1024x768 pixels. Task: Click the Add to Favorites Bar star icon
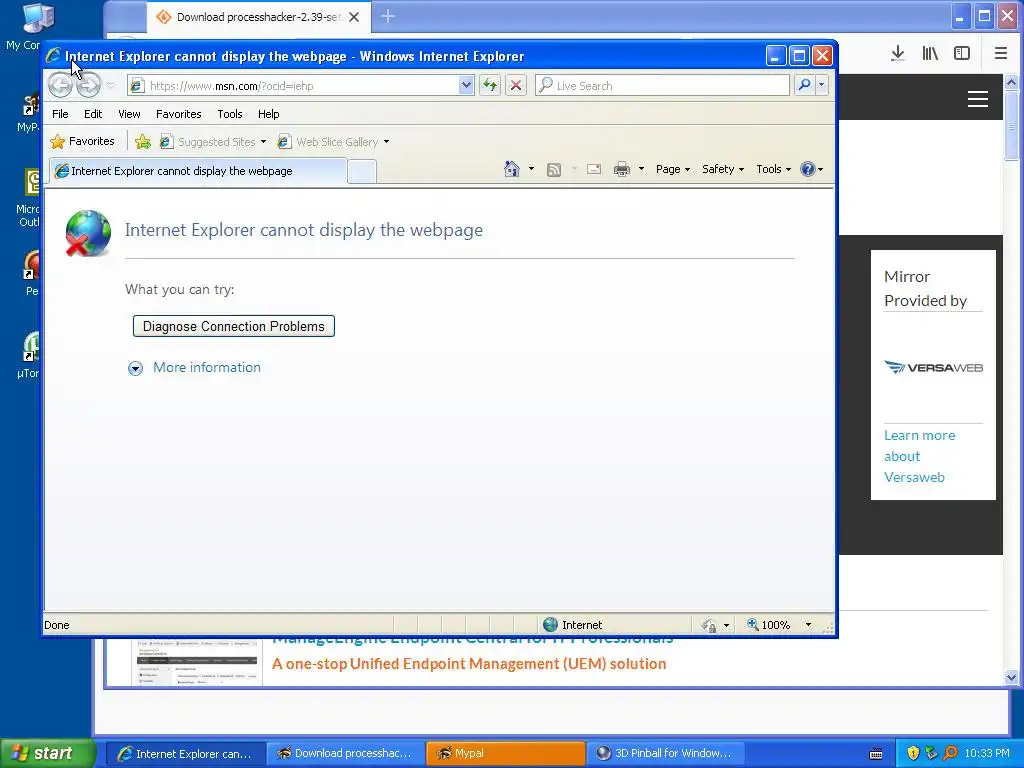143,142
